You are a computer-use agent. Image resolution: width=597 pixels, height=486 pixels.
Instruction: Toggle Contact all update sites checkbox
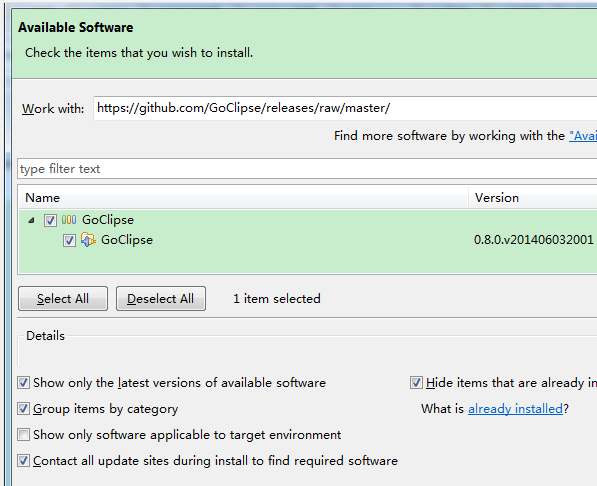click(24, 460)
